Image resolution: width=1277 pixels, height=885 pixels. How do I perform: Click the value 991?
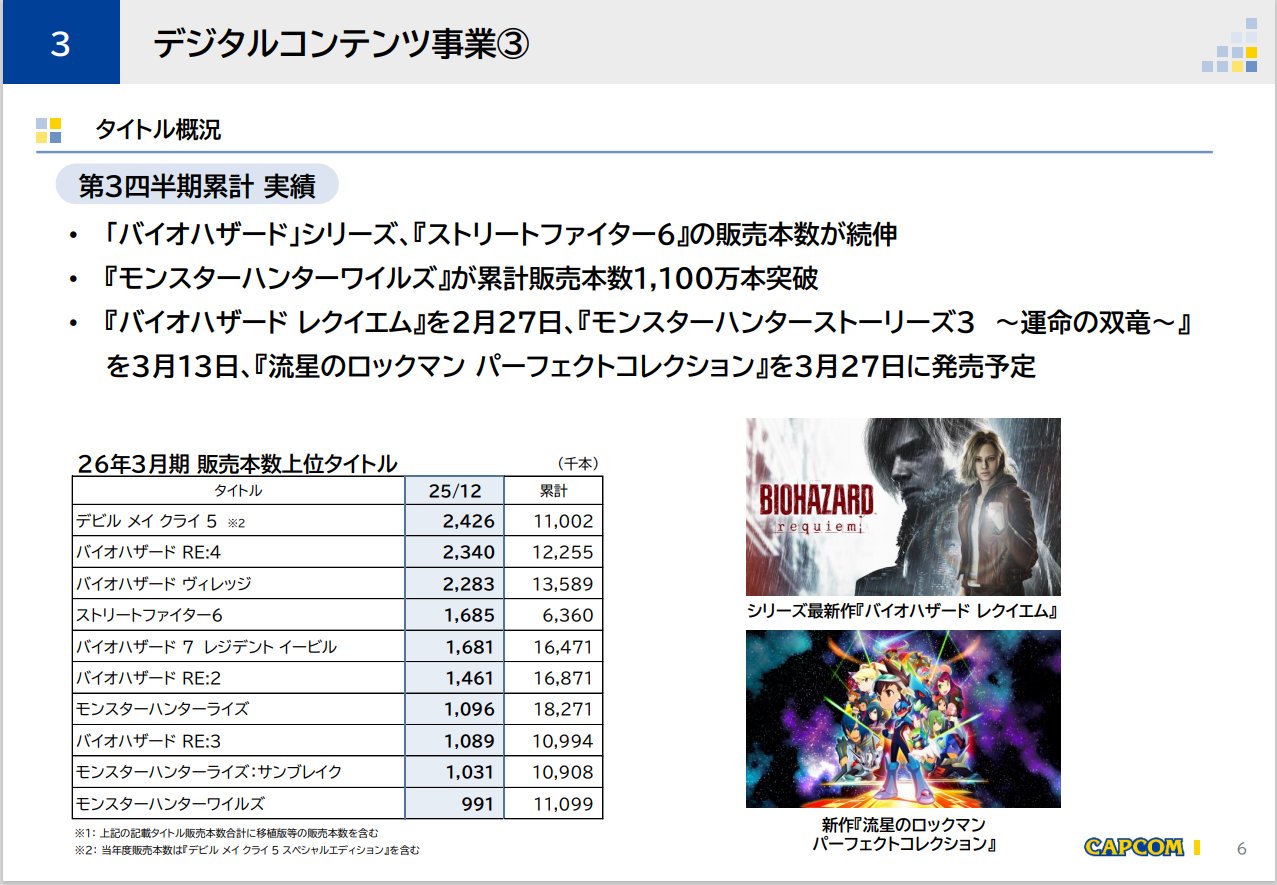point(476,803)
